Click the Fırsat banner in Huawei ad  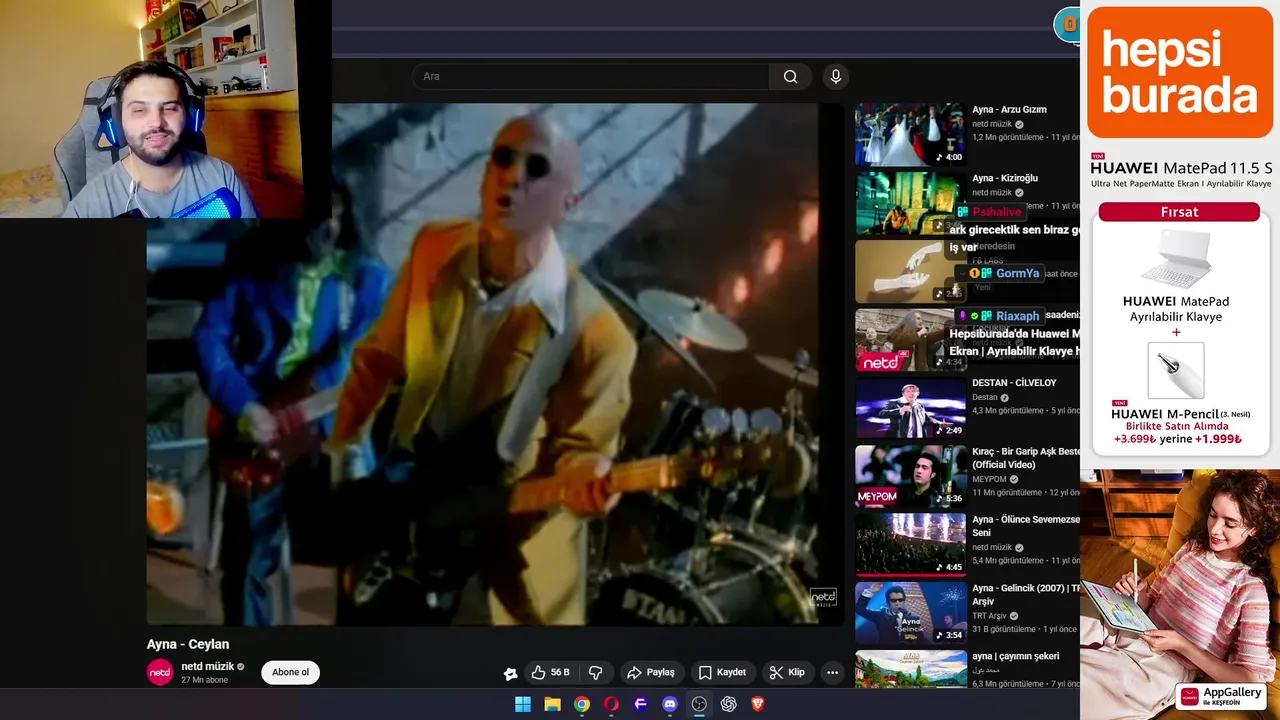point(1179,212)
